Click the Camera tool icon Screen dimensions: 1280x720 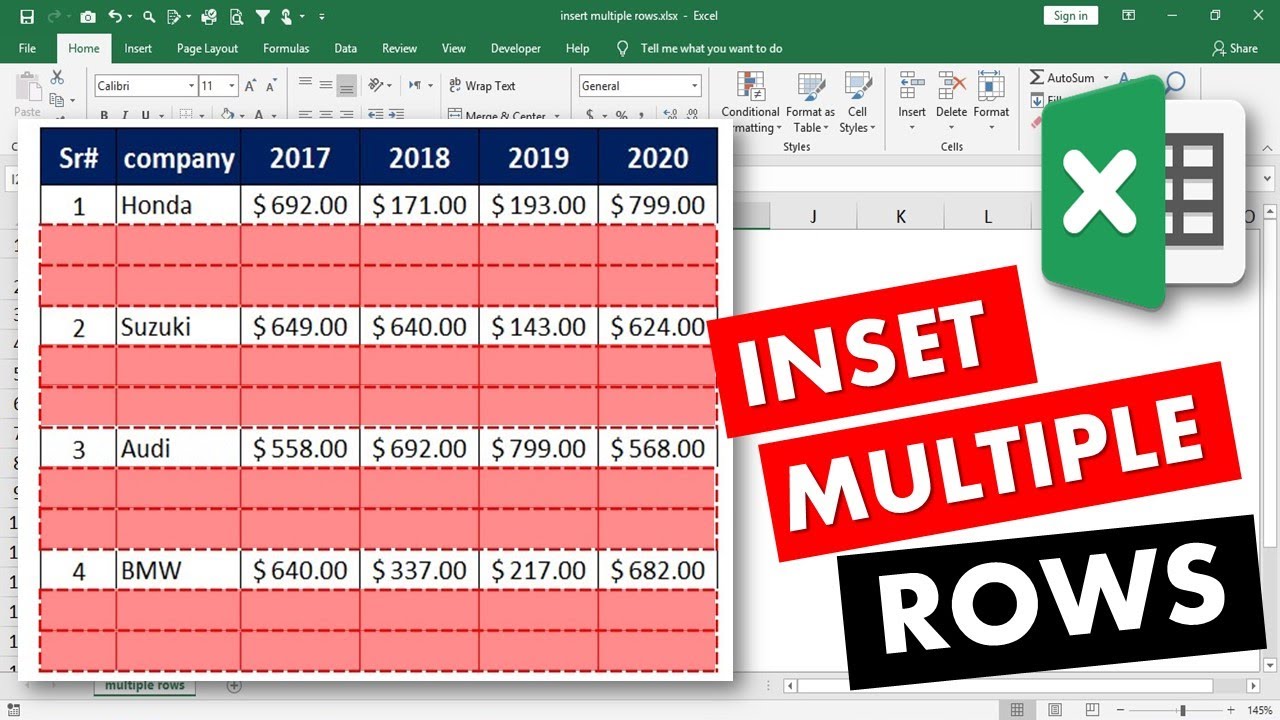(88, 16)
